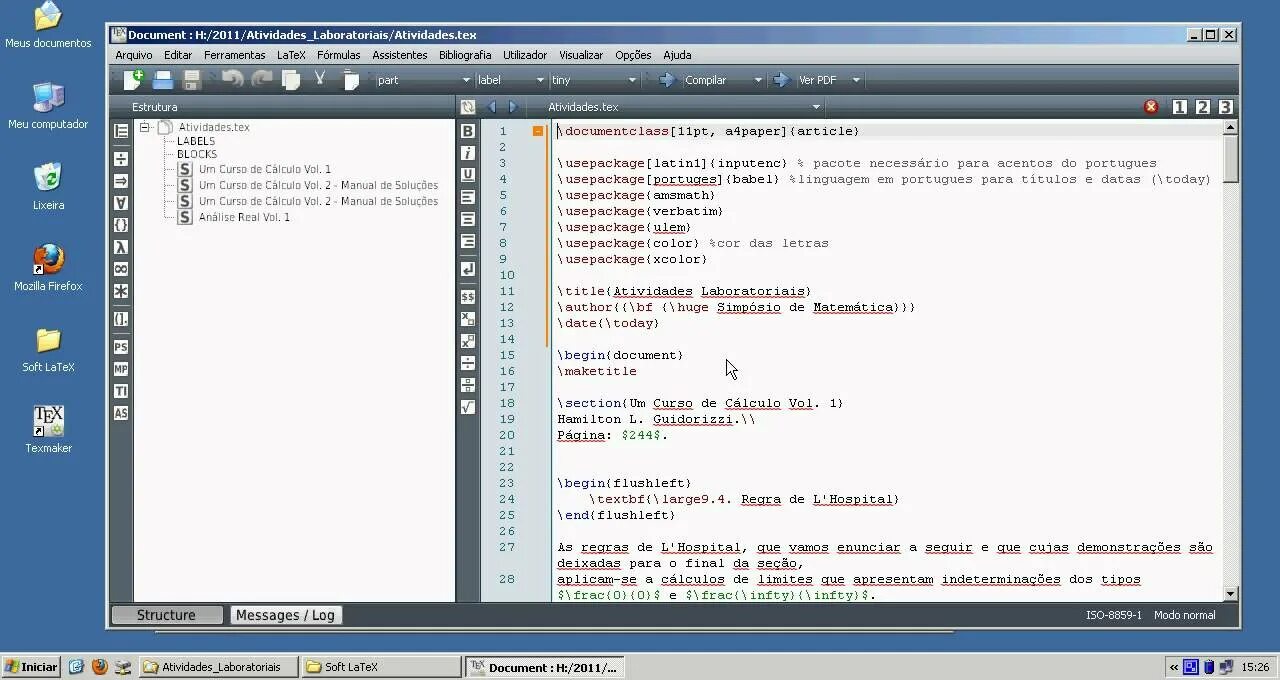The image size is (1280, 680).
Task: Select the LABELS node in structure tree
Action: (x=196, y=141)
